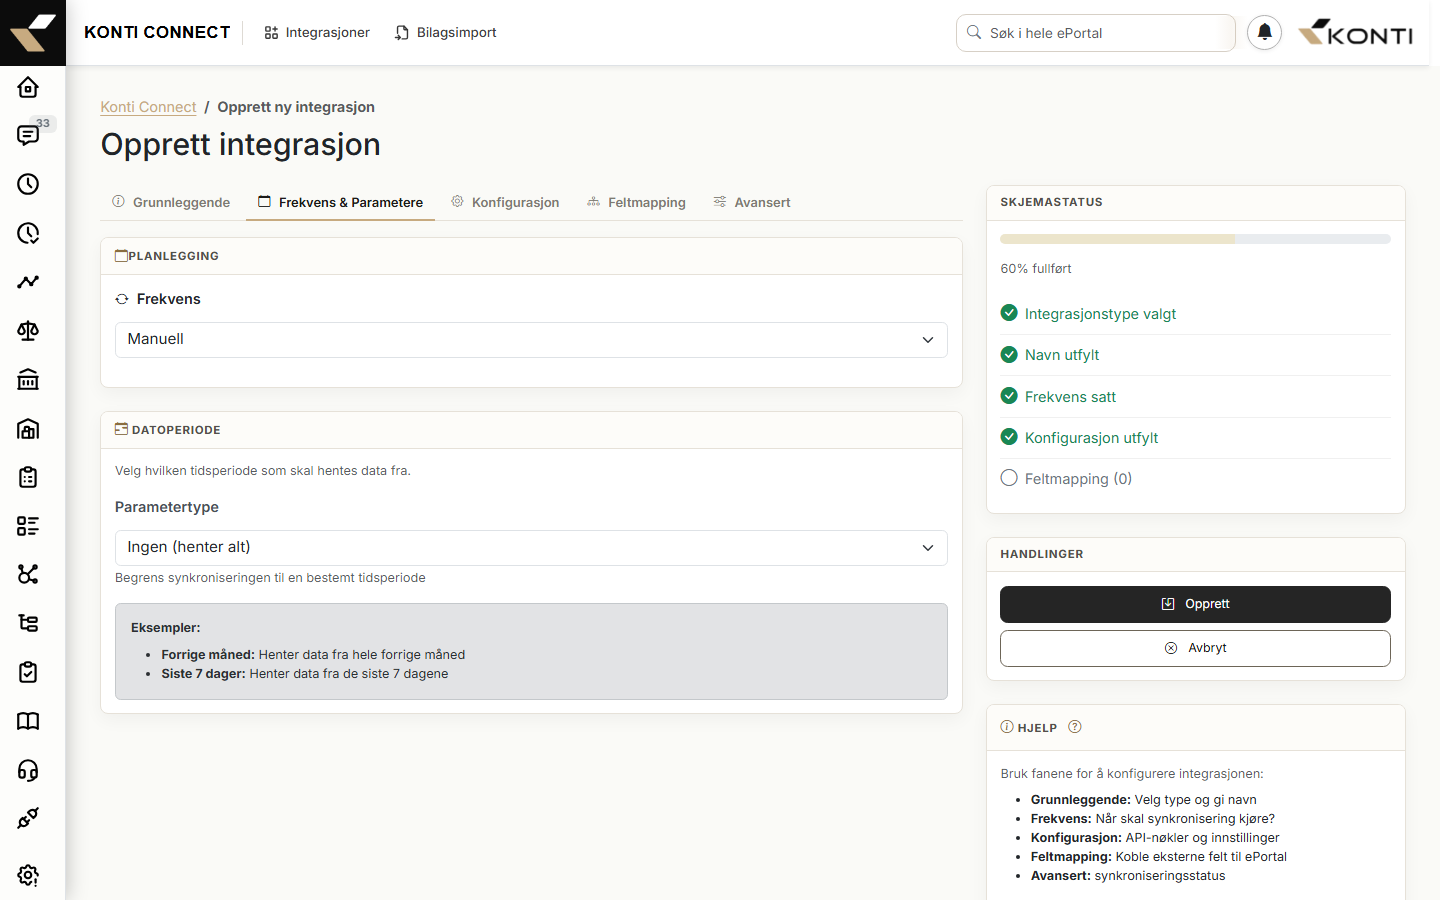The image size is (1440, 900).
Task: Click the Konfigurasjon utfylt checkmark
Action: pos(1009,437)
